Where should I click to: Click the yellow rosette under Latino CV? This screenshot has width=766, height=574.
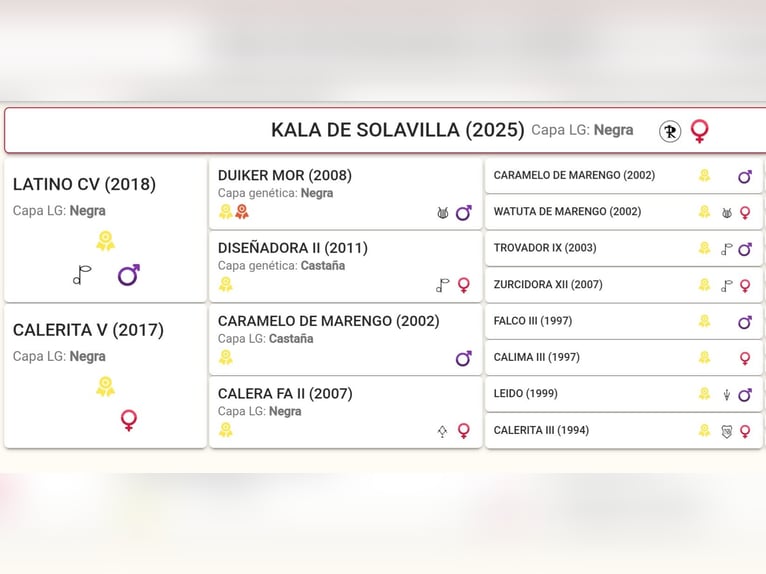pyautogui.click(x=106, y=241)
